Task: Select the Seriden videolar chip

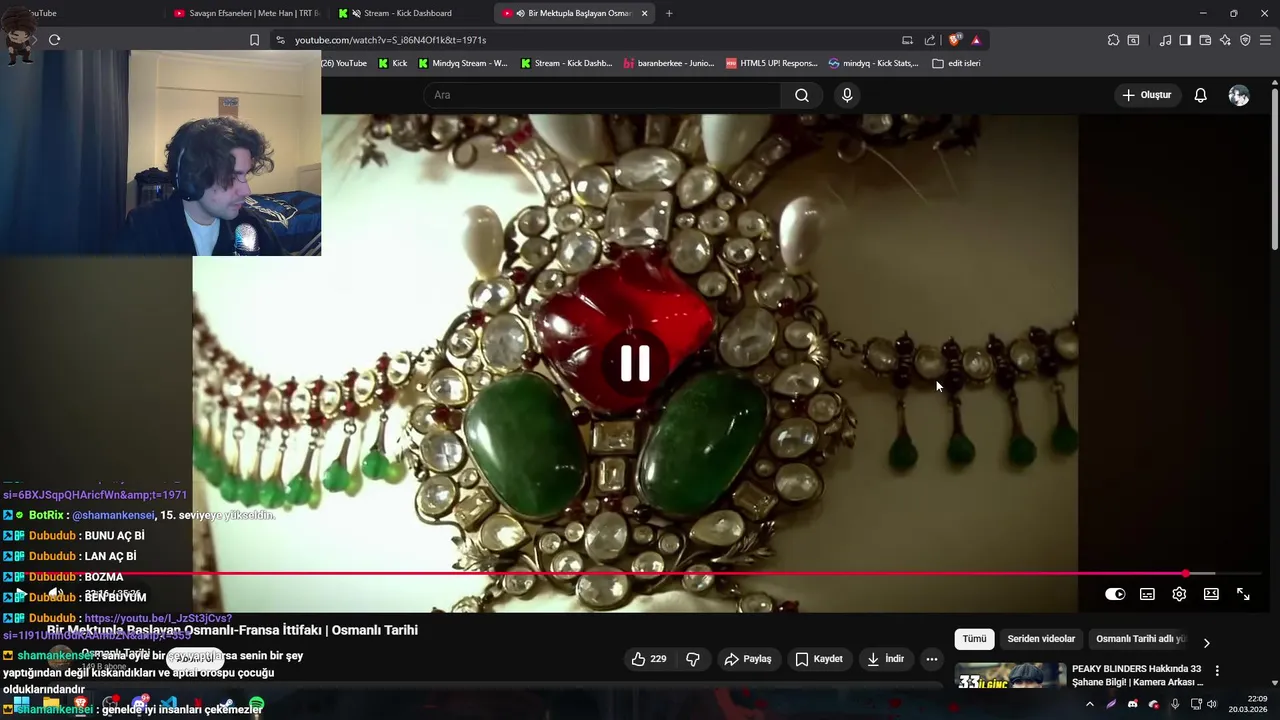Action: [1041, 639]
